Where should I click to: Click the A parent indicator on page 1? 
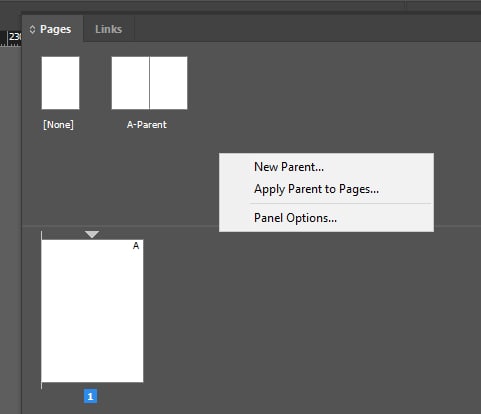coord(136,246)
